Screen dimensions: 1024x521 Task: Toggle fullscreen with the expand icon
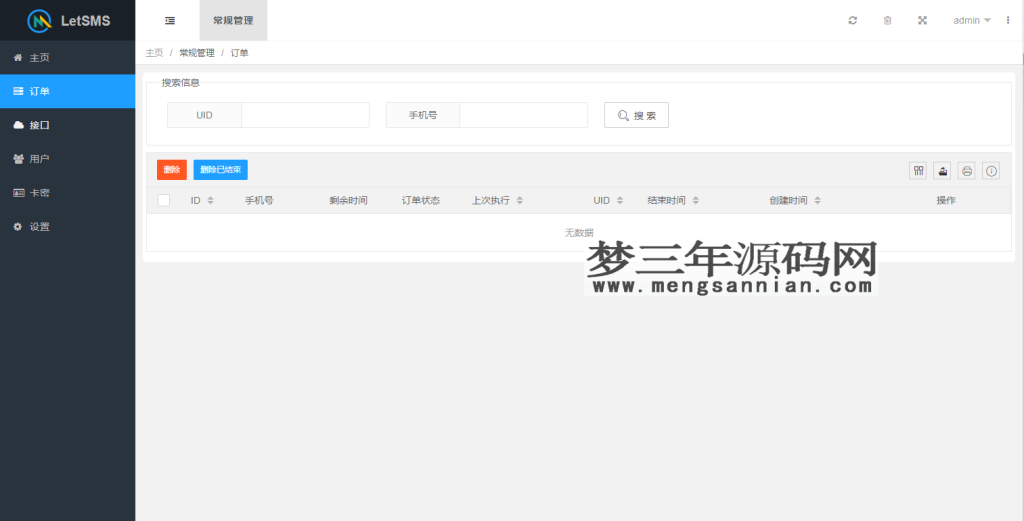[922, 20]
